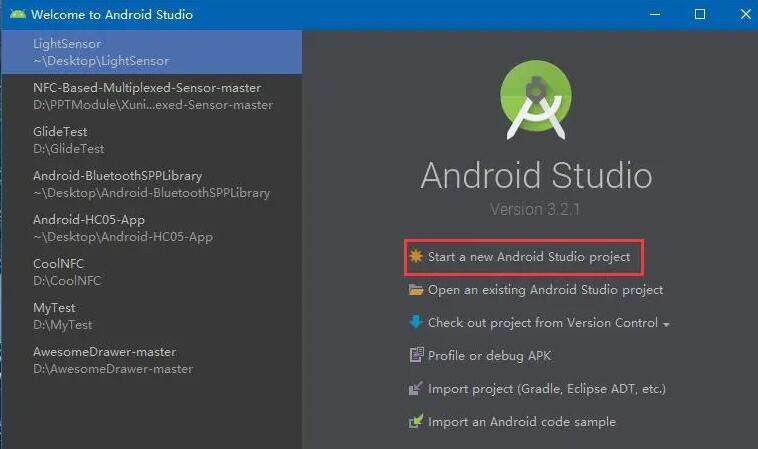Open the Android-BluetoothSPPLibrary recent project

[152, 184]
